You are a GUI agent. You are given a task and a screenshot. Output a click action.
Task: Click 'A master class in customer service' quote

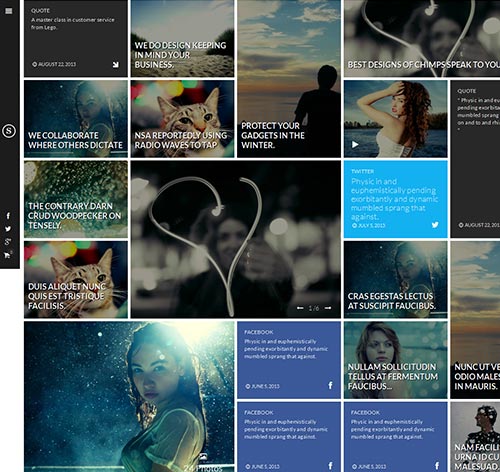[x=73, y=23]
